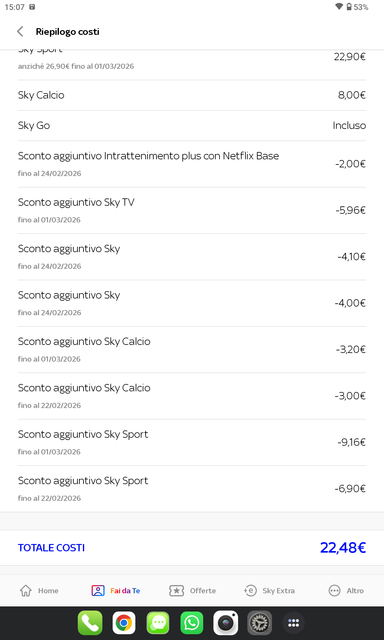Open the app drawer grid icon
Image resolution: width=384 pixels, height=640 pixels.
(x=293, y=623)
